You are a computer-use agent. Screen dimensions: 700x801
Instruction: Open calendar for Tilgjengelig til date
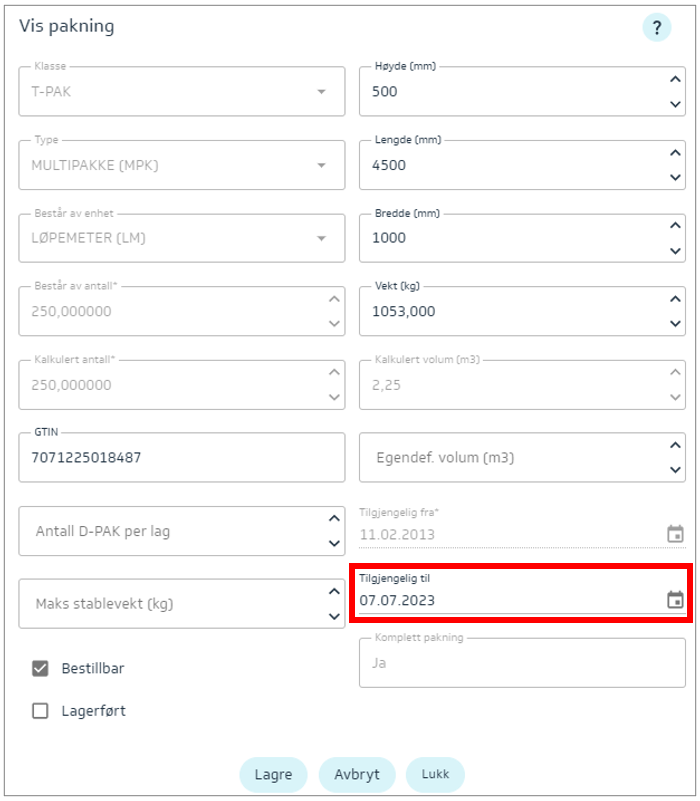pos(675,600)
